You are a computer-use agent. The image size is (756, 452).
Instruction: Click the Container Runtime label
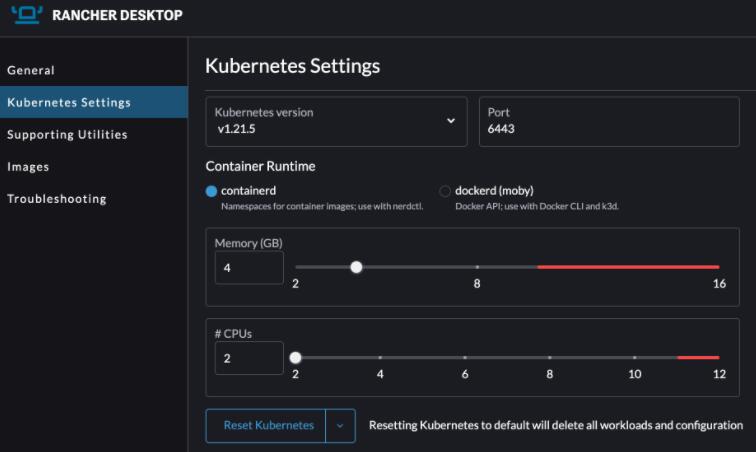click(x=260, y=166)
